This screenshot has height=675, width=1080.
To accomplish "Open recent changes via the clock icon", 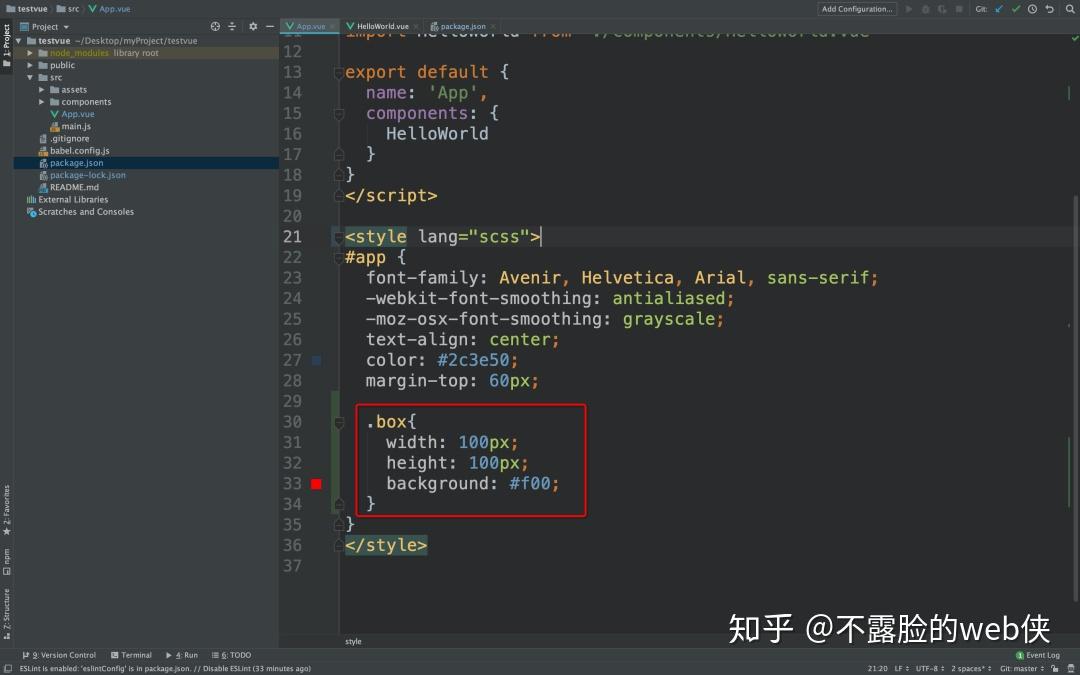I will tap(1032, 9).
